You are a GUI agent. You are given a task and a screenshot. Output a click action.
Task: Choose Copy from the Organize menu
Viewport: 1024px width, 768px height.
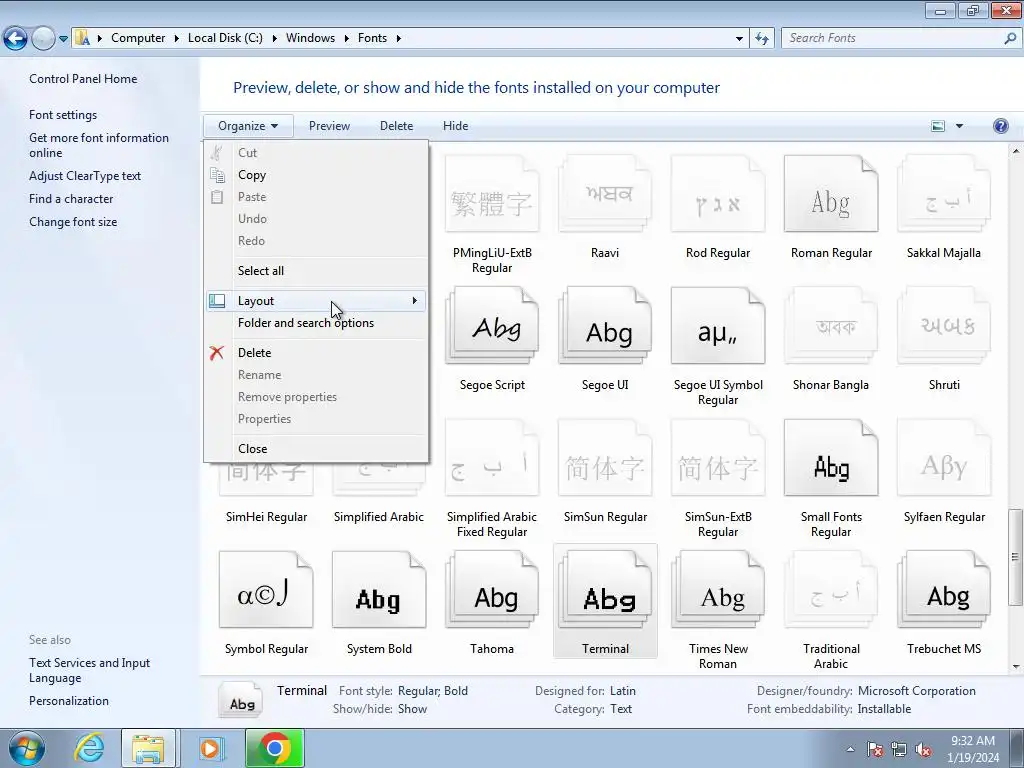[x=316, y=175]
